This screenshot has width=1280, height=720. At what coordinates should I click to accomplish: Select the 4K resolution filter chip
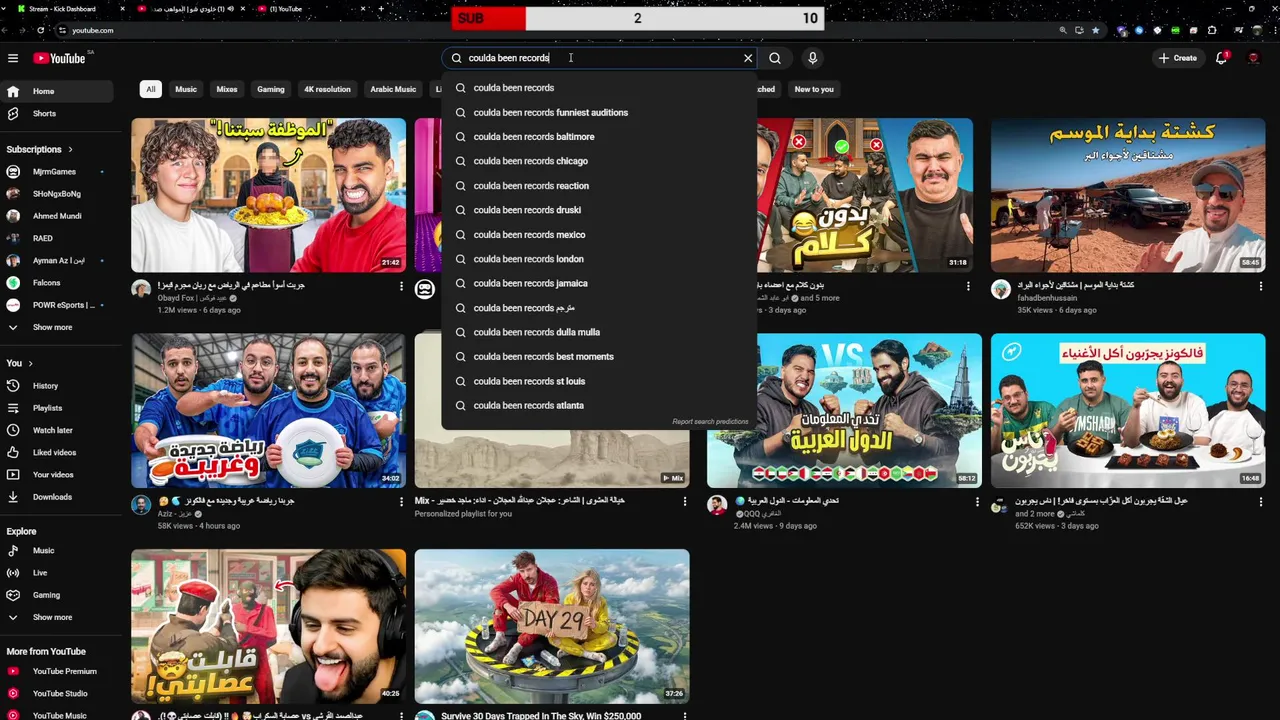(x=328, y=89)
